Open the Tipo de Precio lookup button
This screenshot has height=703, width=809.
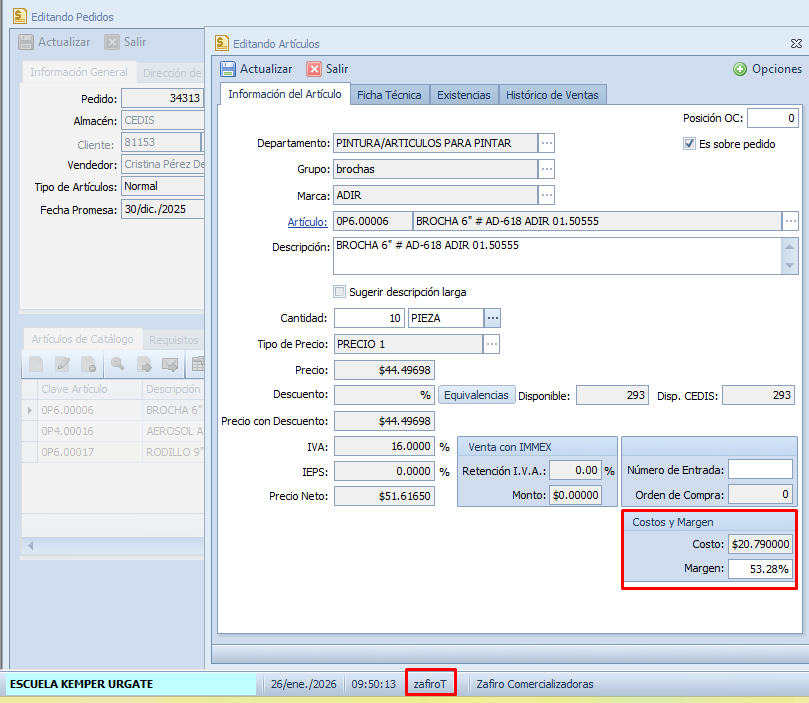click(x=491, y=344)
